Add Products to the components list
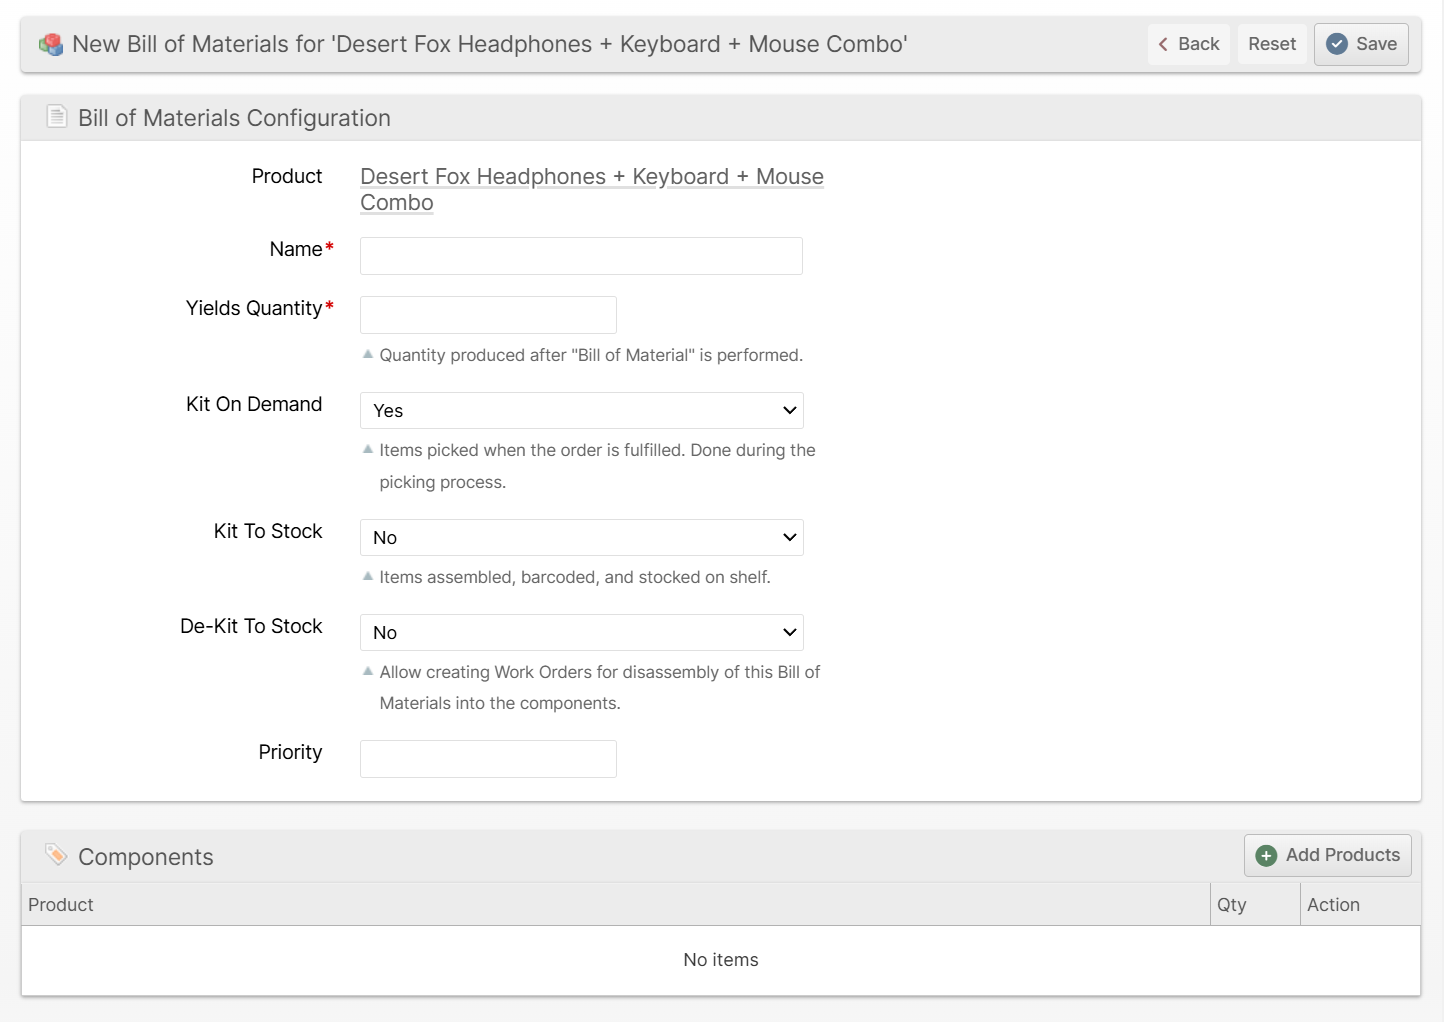Screen dimensions: 1444x1022 coord(1327,855)
